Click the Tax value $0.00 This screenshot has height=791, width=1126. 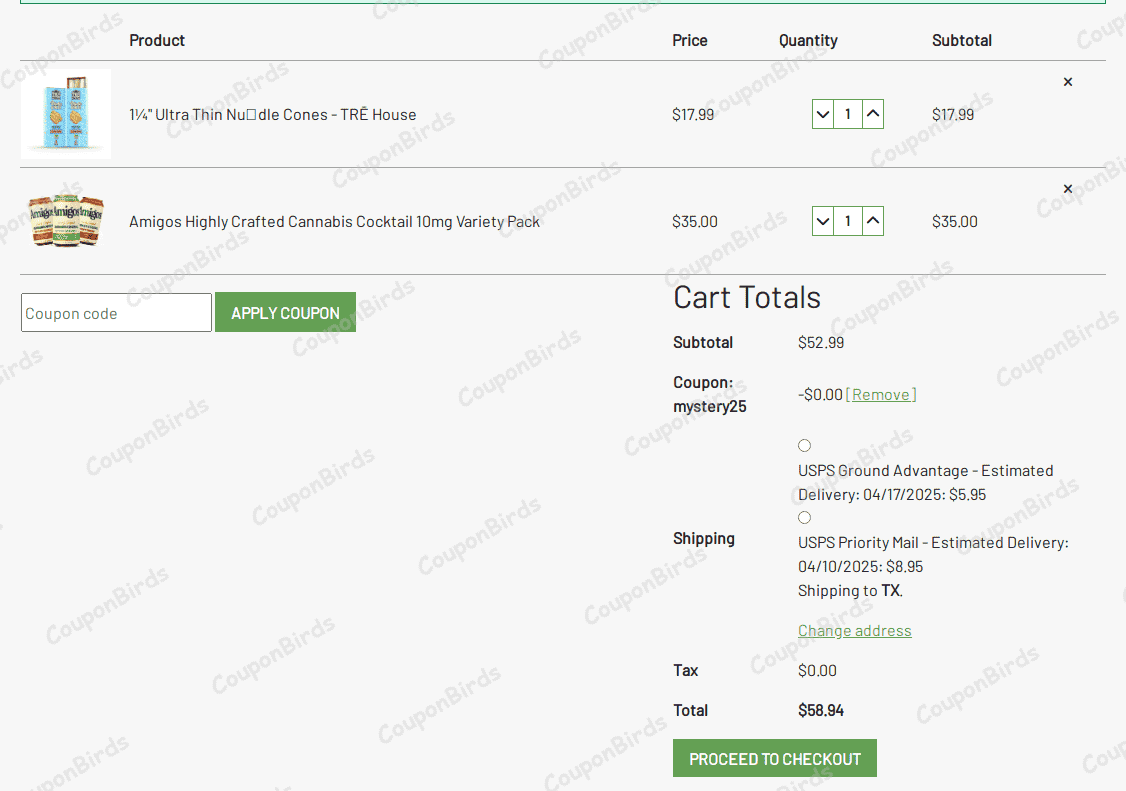pyautogui.click(x=817, y=671)
